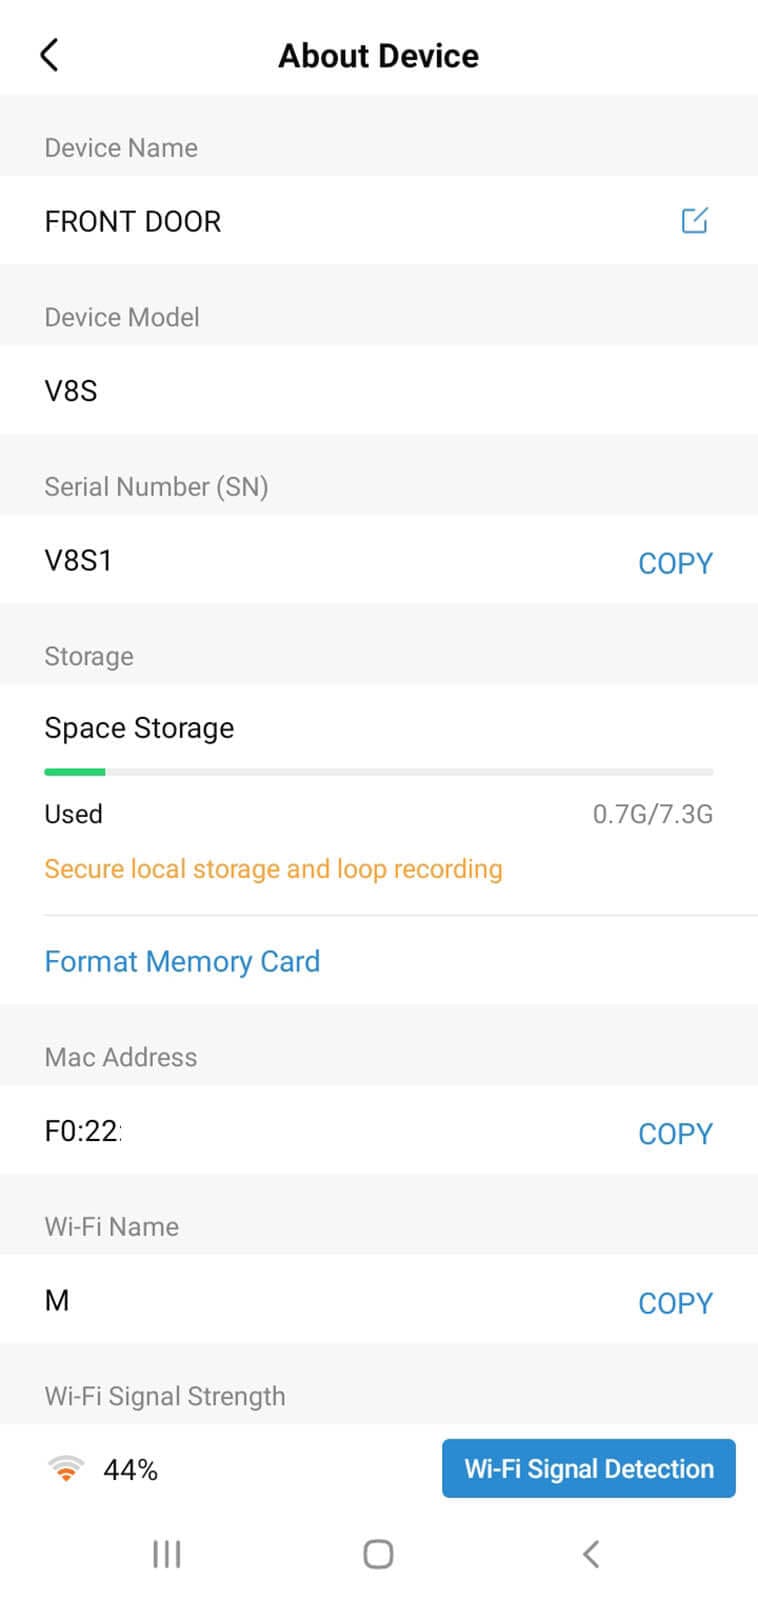Tap the Android back navigation icon

(590, 1553)
